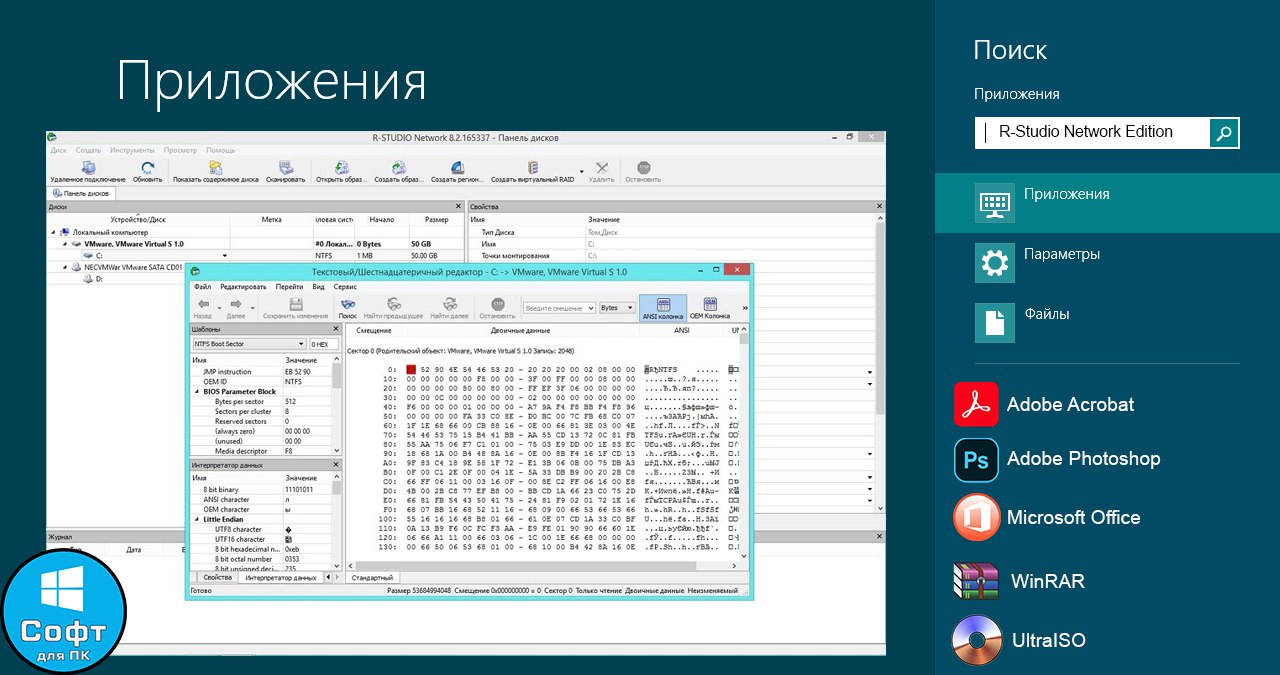Click the Найти предыдущее icon
1280x675 pixels.
tap(394, 304)
